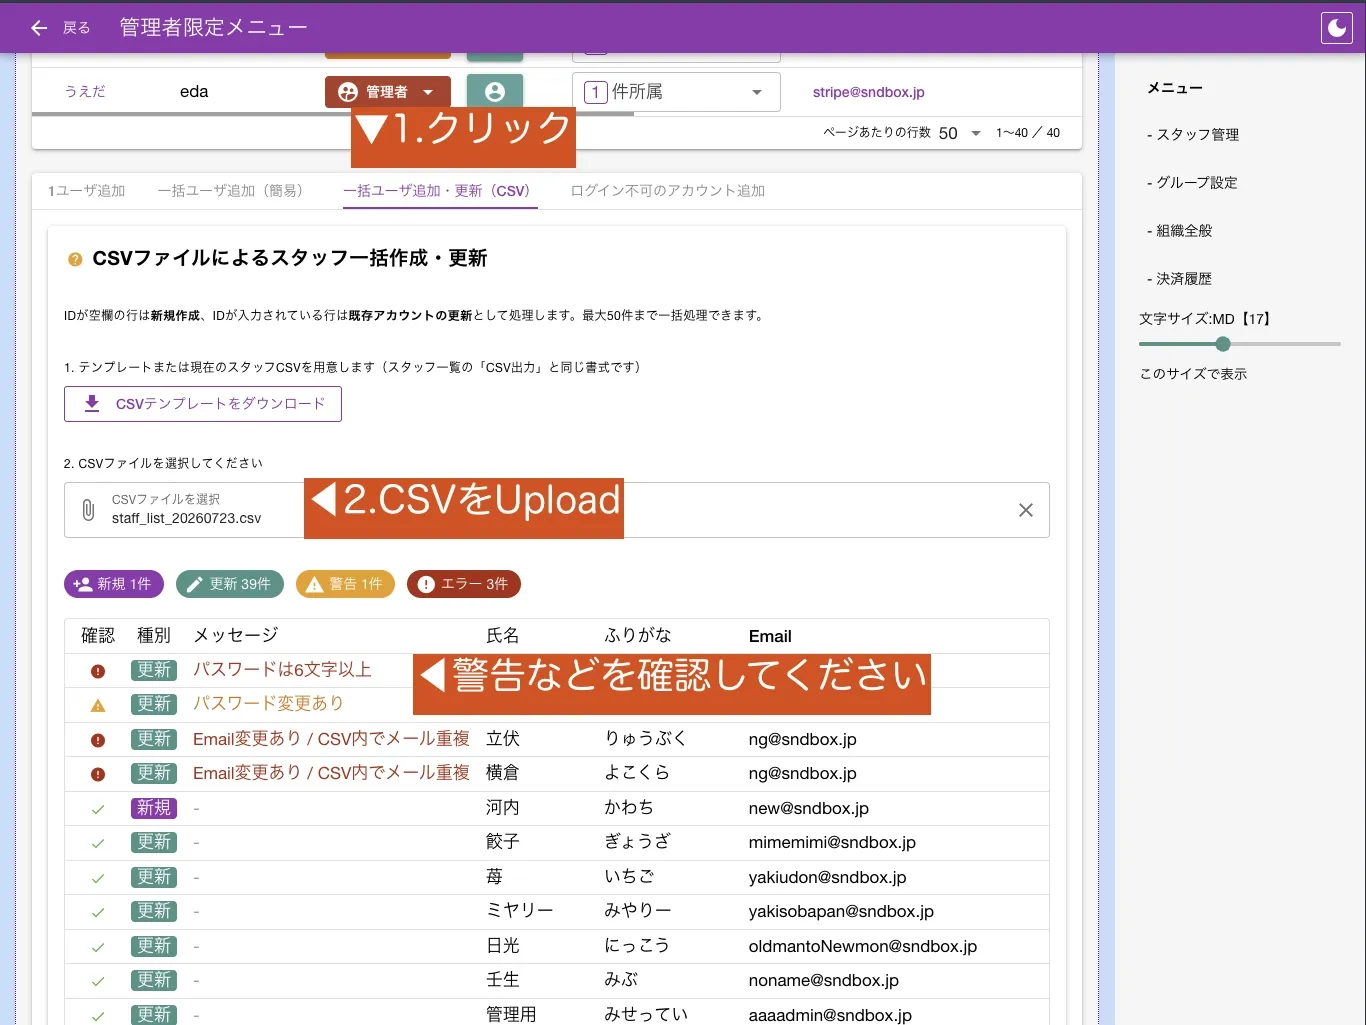Click the メッセージ column header
Viewport: 1366px width, 1025px height.
coord(236,636)
